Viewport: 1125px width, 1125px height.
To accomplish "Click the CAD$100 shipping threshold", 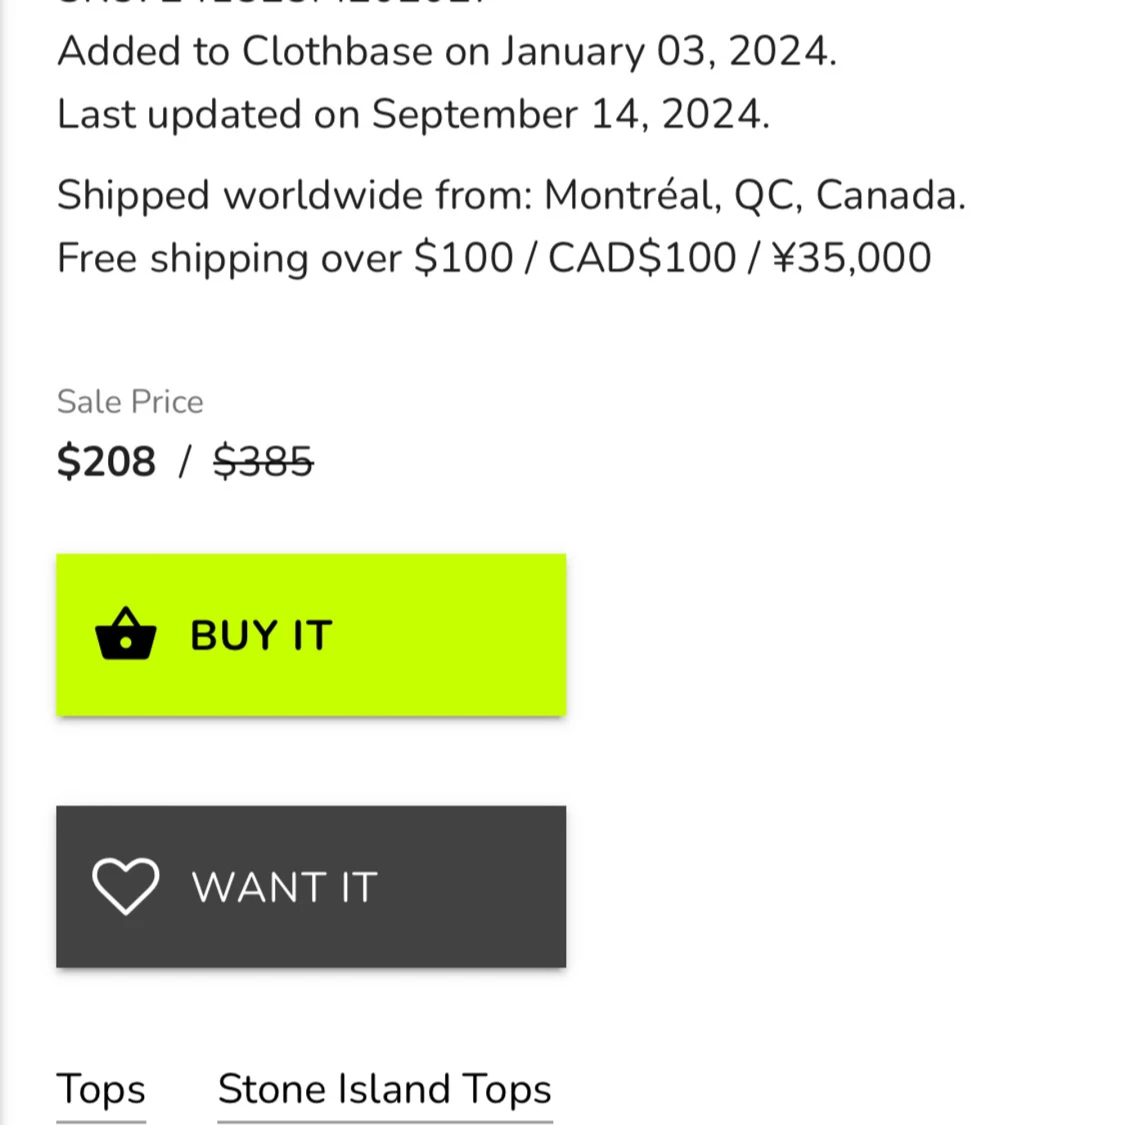I will point(642,258).
